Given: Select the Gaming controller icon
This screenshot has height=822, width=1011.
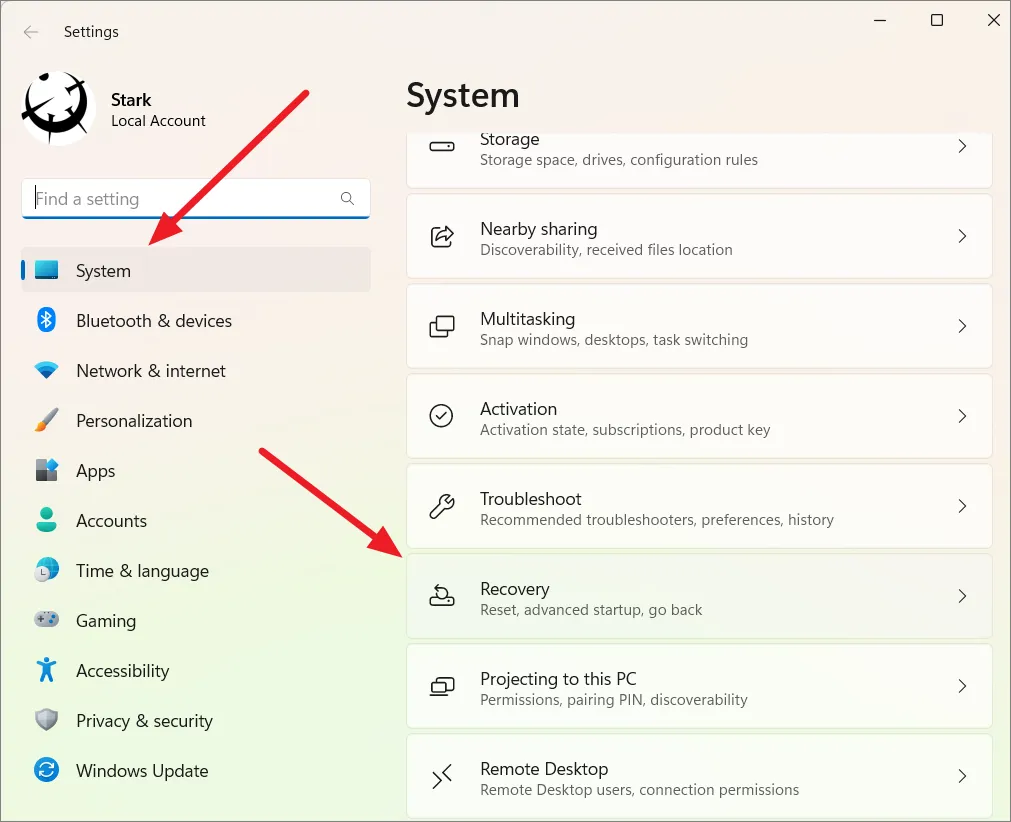Looking at the screenshot, I should [x=46, y=620].
